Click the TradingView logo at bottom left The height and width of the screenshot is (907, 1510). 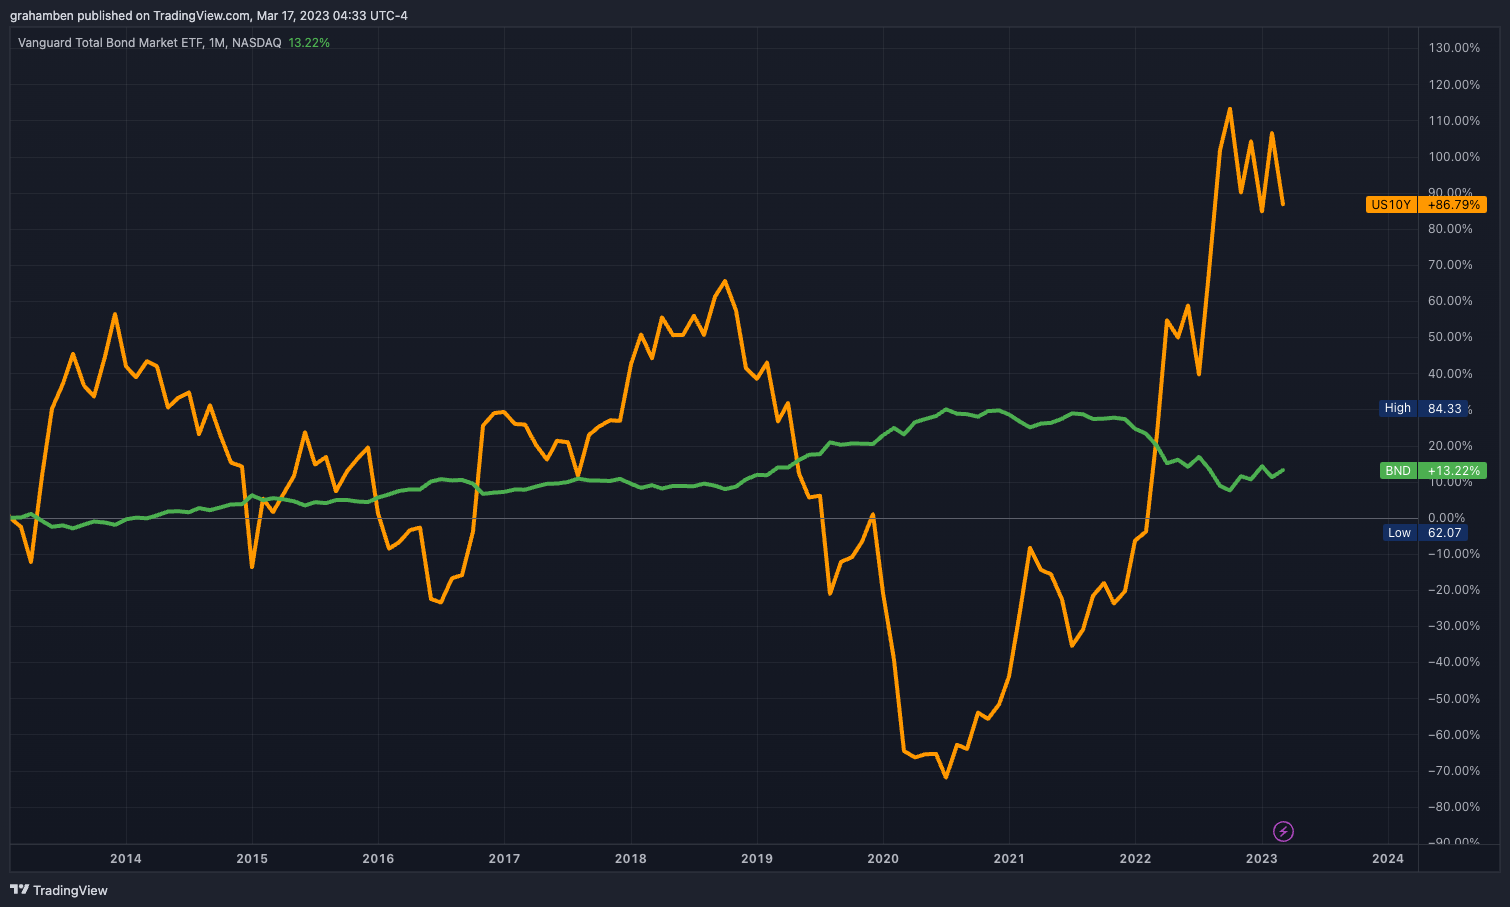59,890
